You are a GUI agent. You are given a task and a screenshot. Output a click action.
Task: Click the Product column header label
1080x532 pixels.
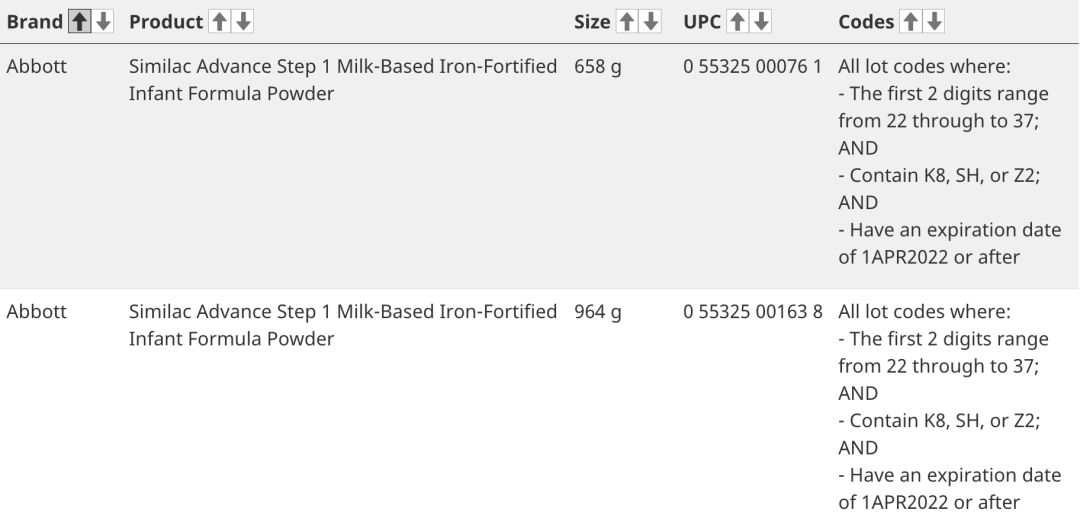pyautogui.click(x=165, y=22)
